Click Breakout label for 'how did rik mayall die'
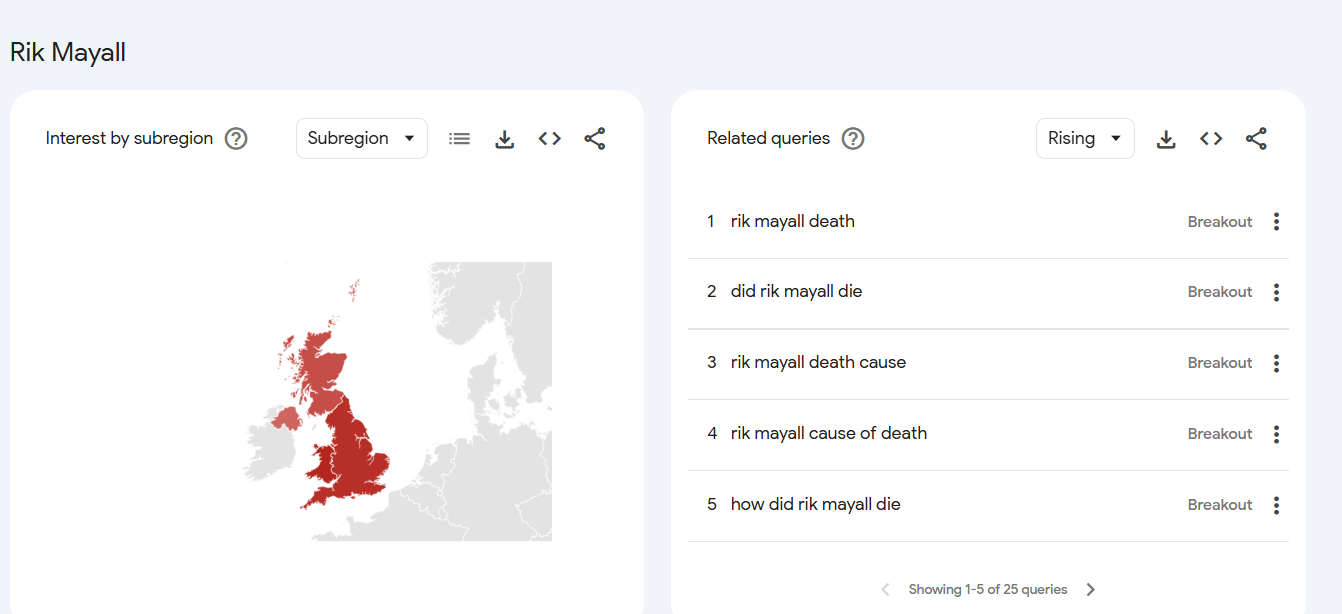Image resolution: width=1342 pixels, height=614 pixels. pyautogui.click(x=1220, y=505)
